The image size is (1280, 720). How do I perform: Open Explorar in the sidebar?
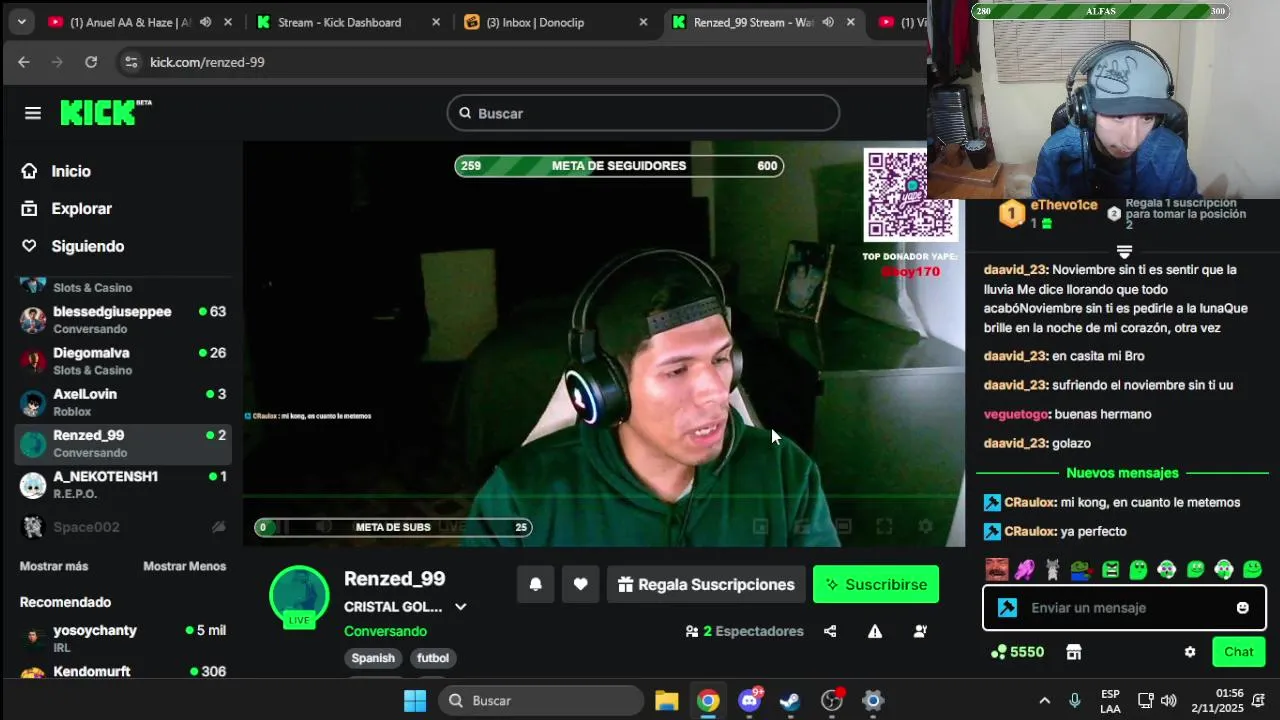pyautogui.click(x=67, y=209)
